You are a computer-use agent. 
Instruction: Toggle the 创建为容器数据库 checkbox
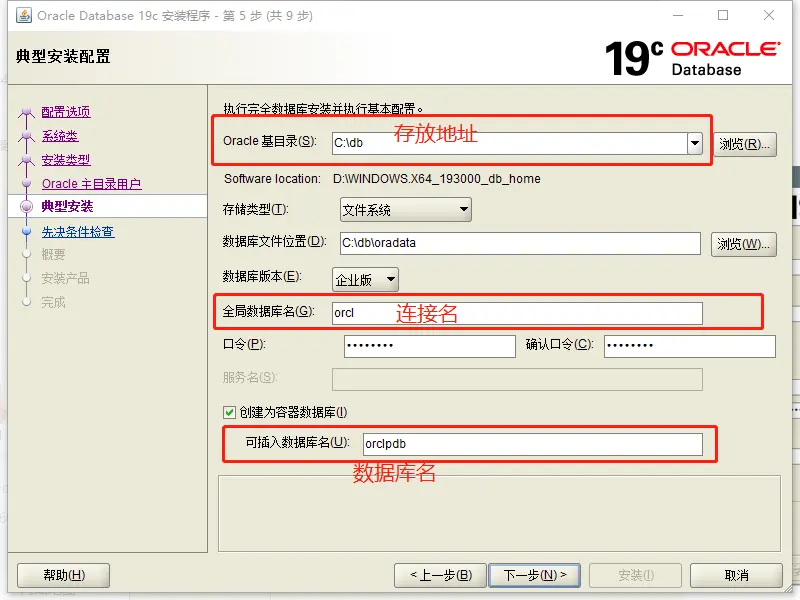tap(230, 412)
